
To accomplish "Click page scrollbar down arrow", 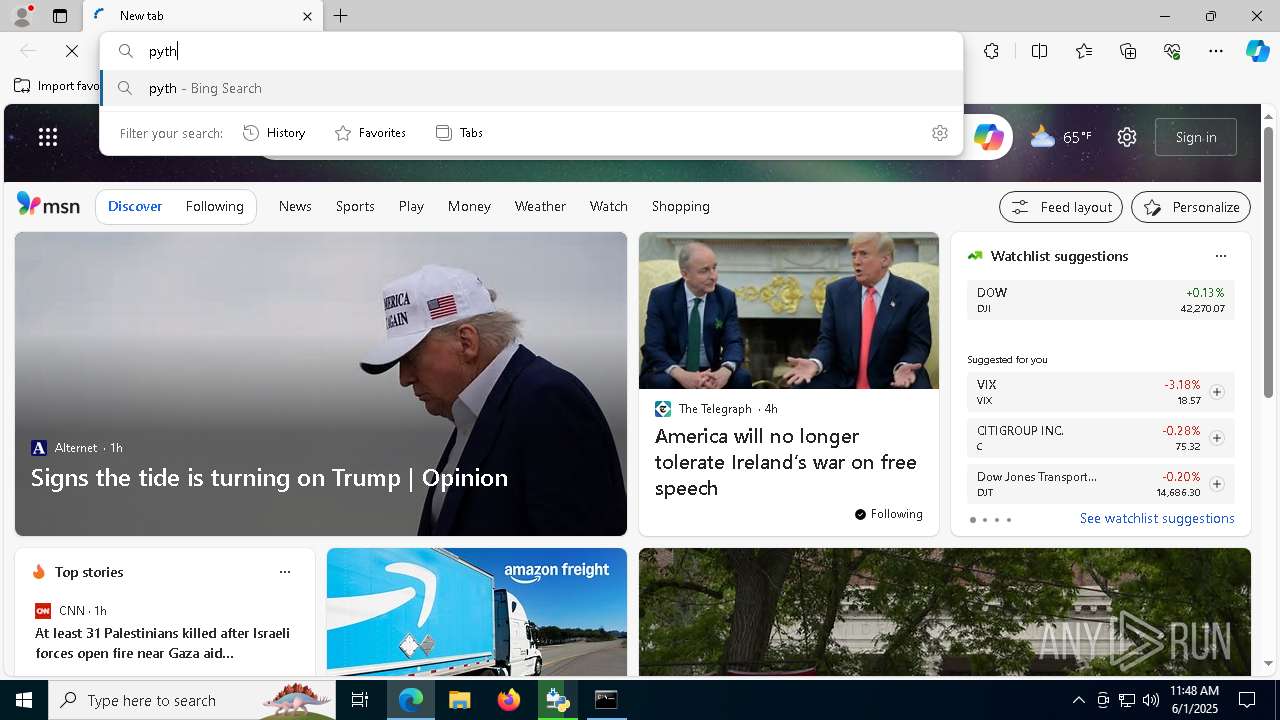I will pos(1269,663).
